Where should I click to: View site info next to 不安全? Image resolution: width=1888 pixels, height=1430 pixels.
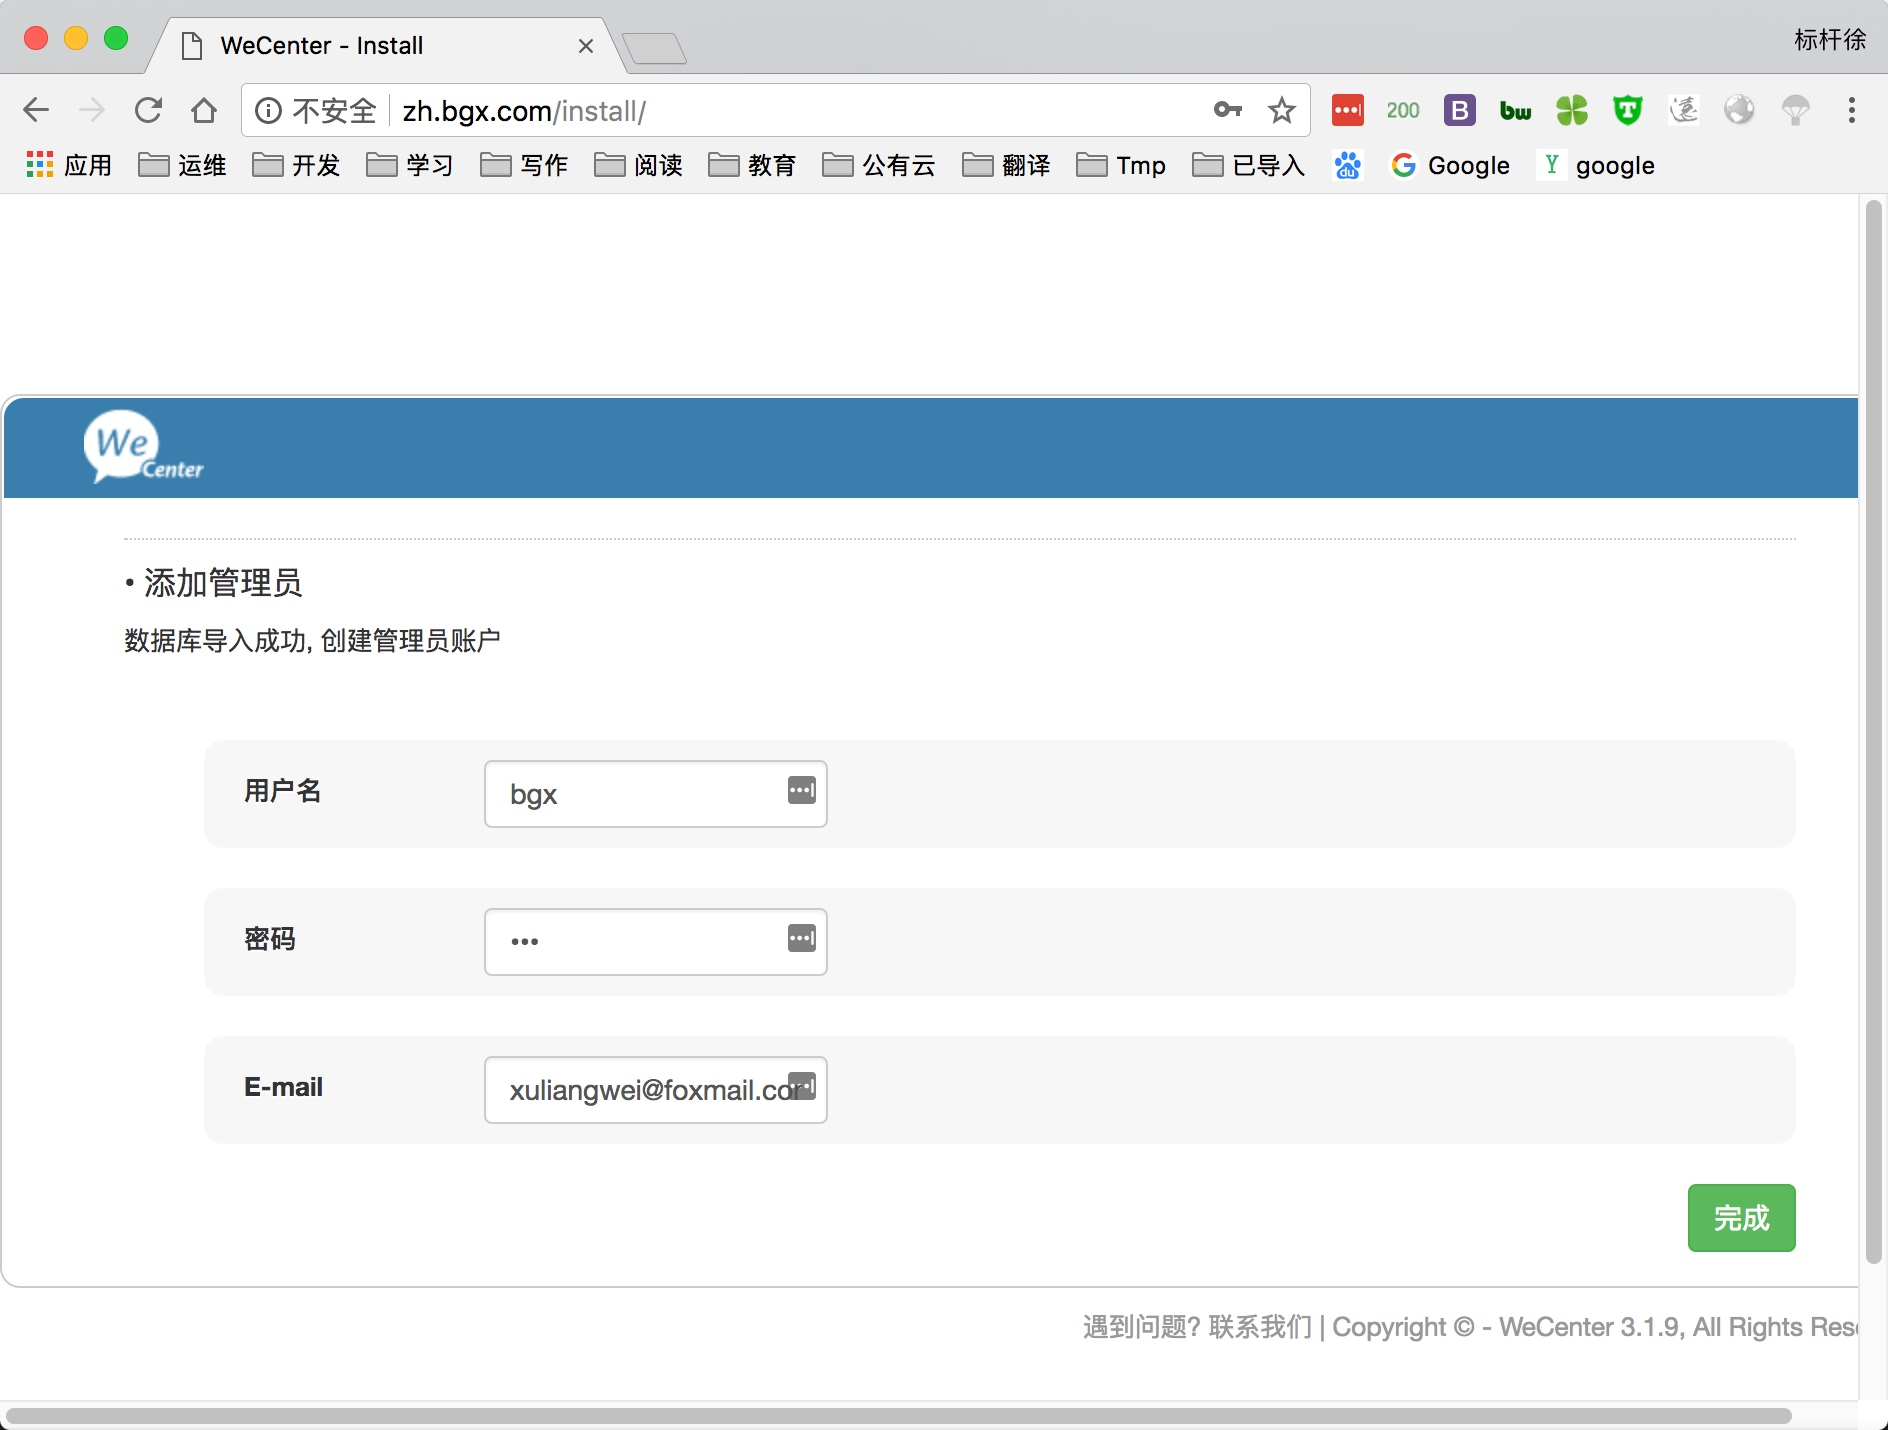pos(268,110)
